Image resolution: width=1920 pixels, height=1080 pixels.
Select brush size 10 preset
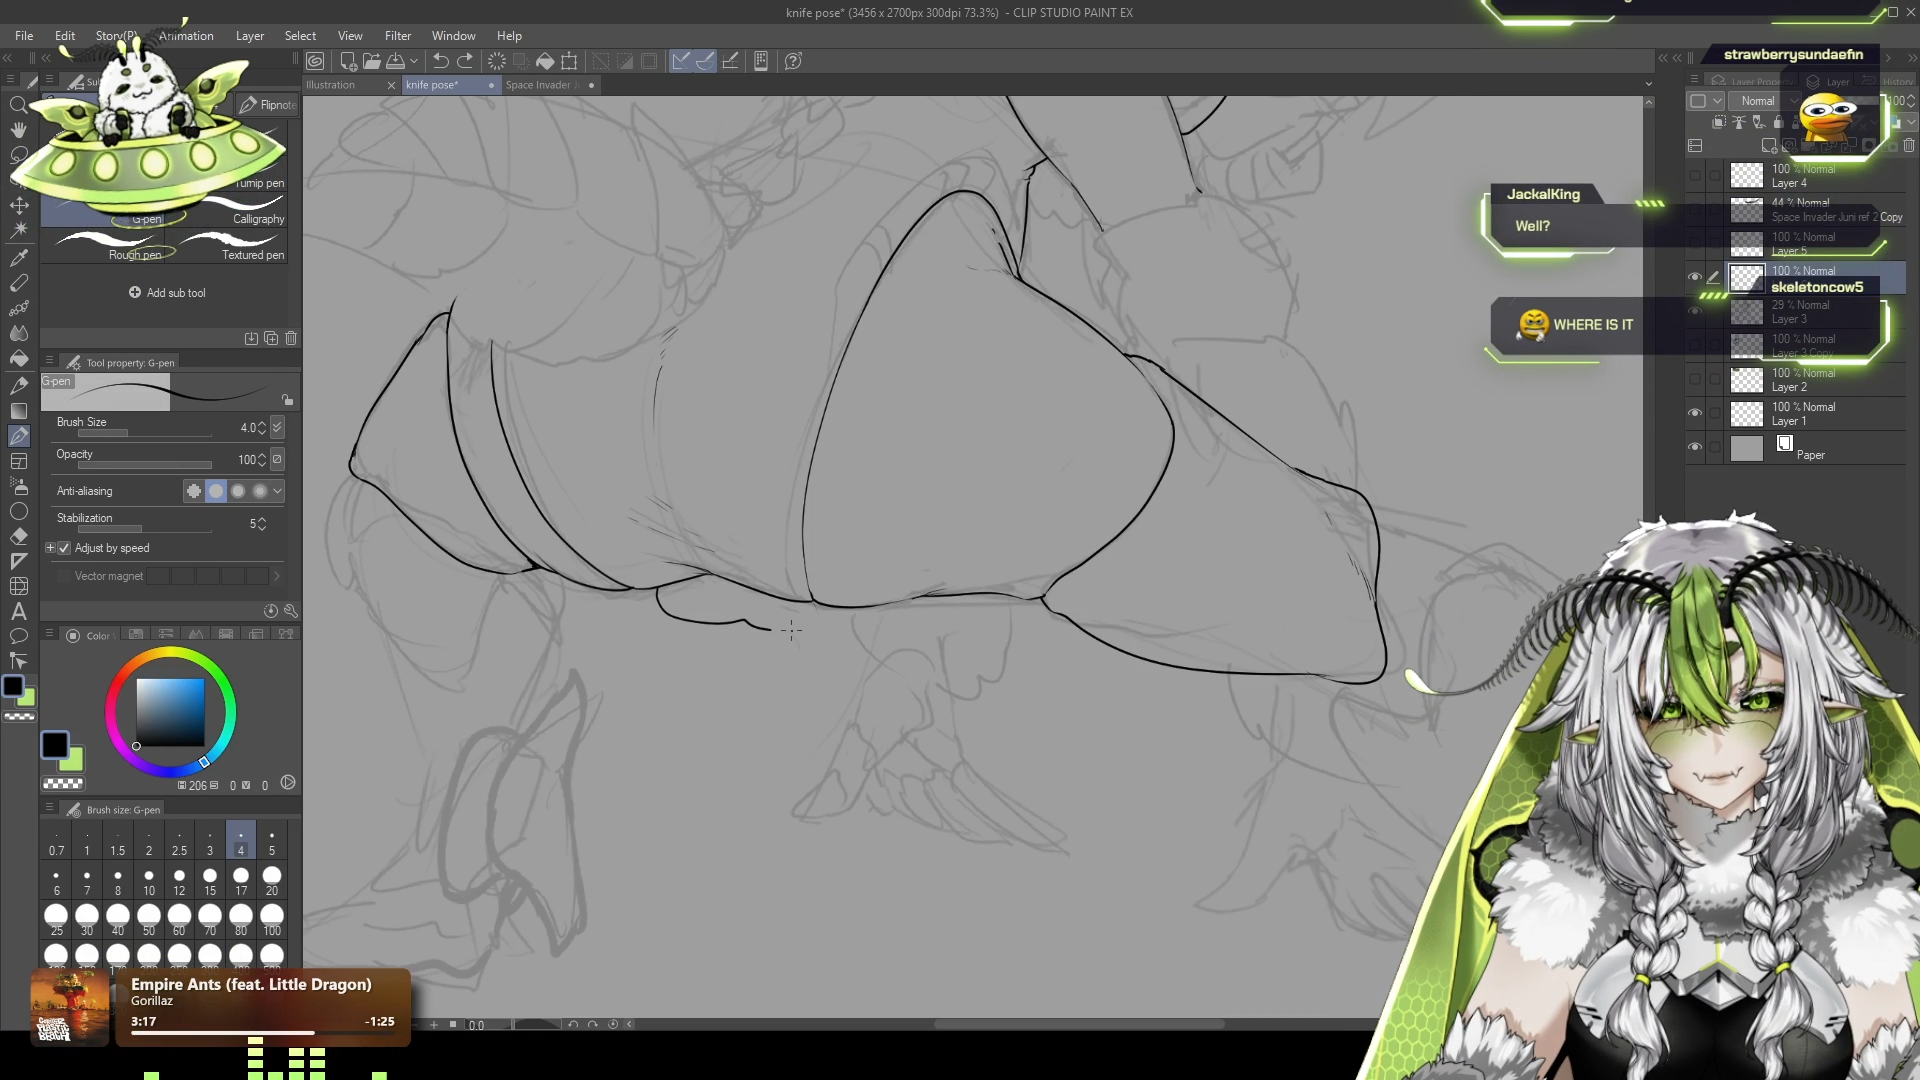148,882
